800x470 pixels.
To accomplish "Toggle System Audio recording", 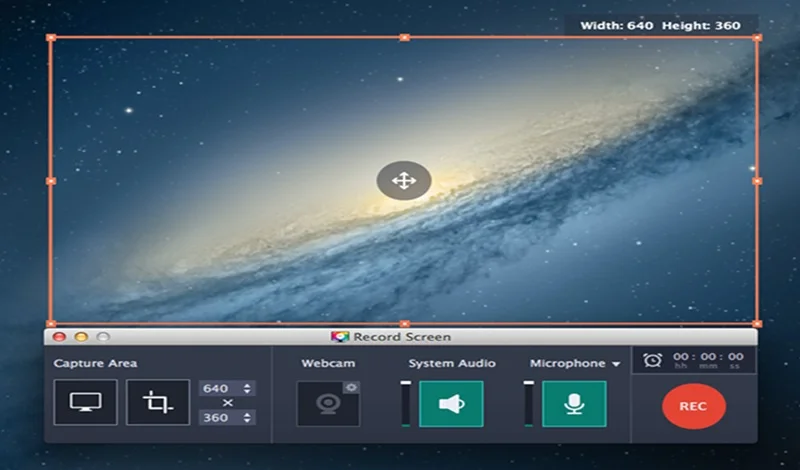I will (451, 404).
